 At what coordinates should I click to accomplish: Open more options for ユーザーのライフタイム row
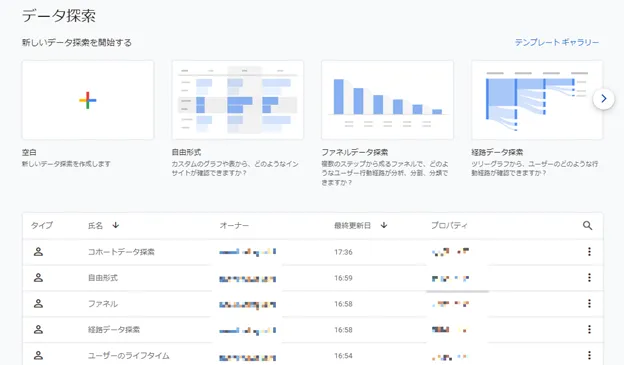coord(589,355)
